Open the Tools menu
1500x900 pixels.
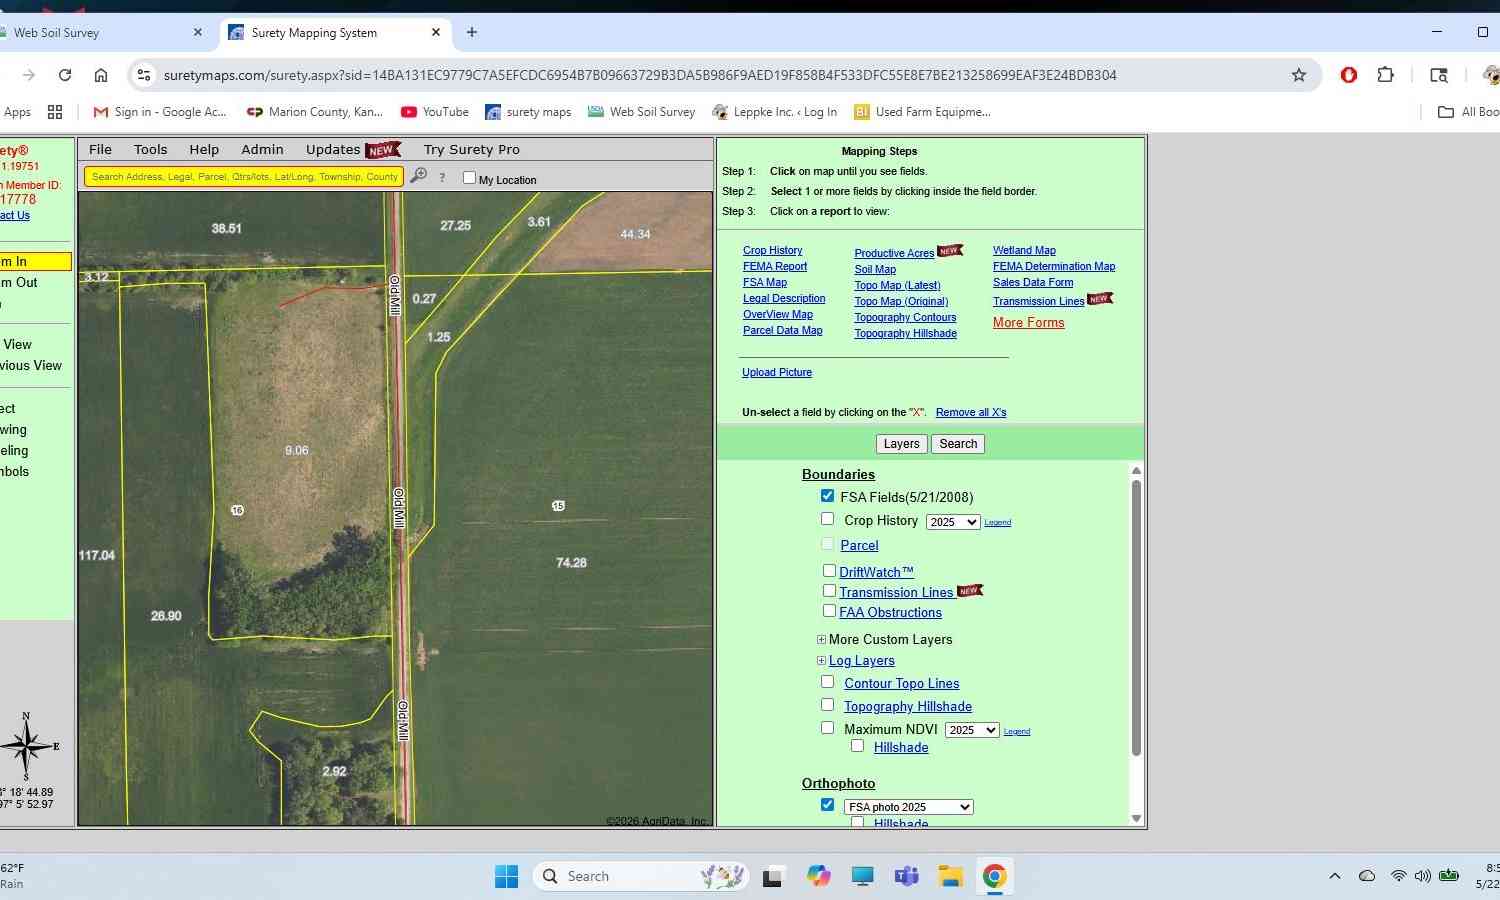point(151,149)
